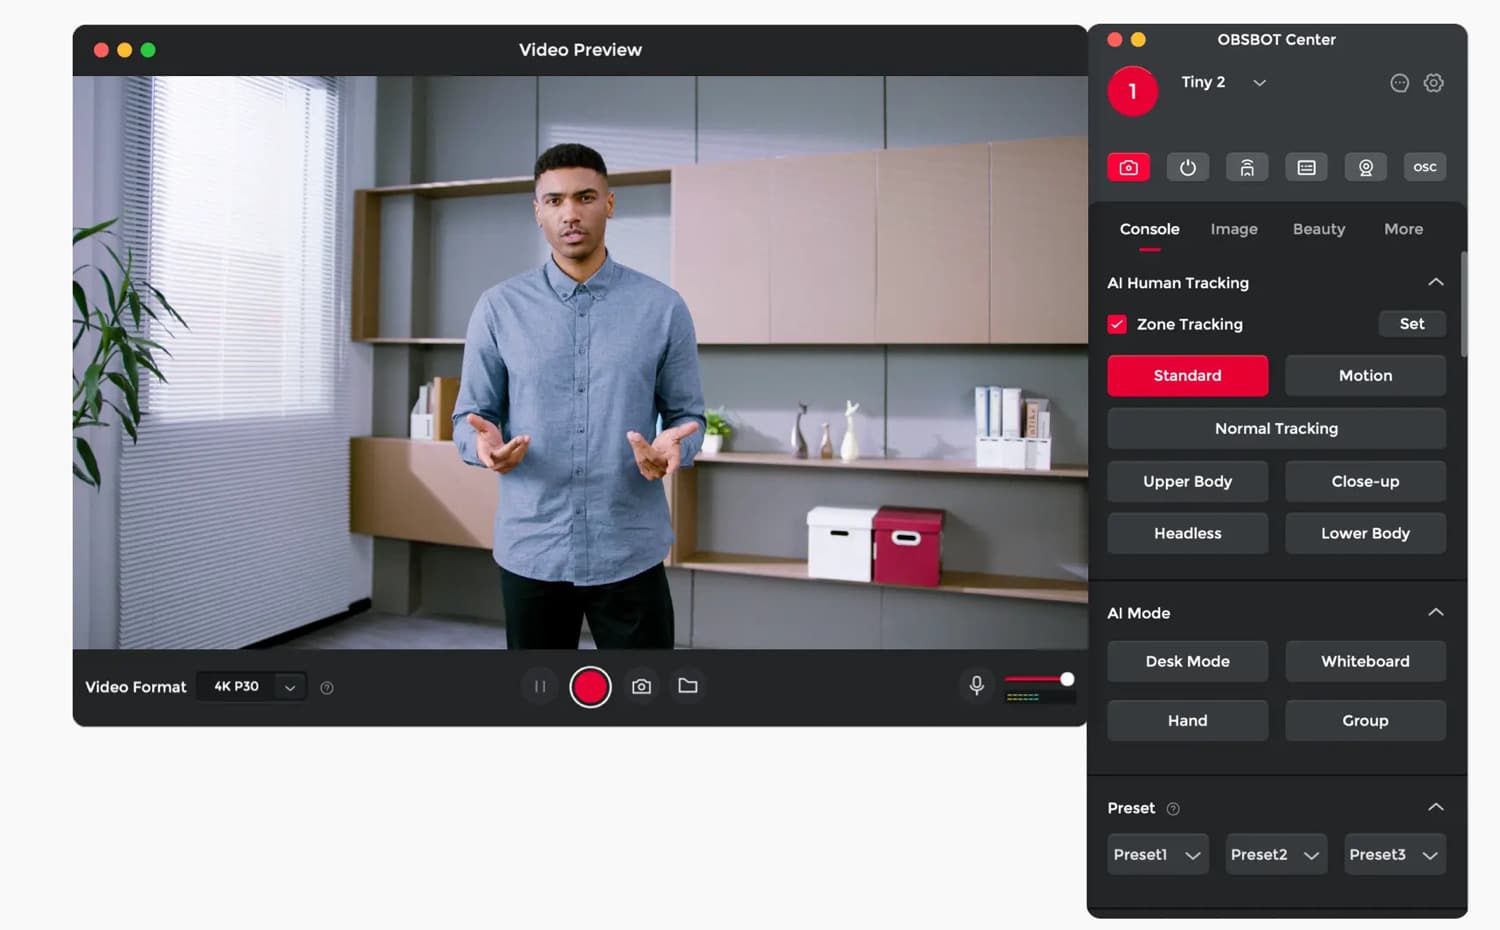This screenshot has height=930, width=1500.
Task: Open the Video Format 4K P30 dropdown
Action: (x=252, y=687)
